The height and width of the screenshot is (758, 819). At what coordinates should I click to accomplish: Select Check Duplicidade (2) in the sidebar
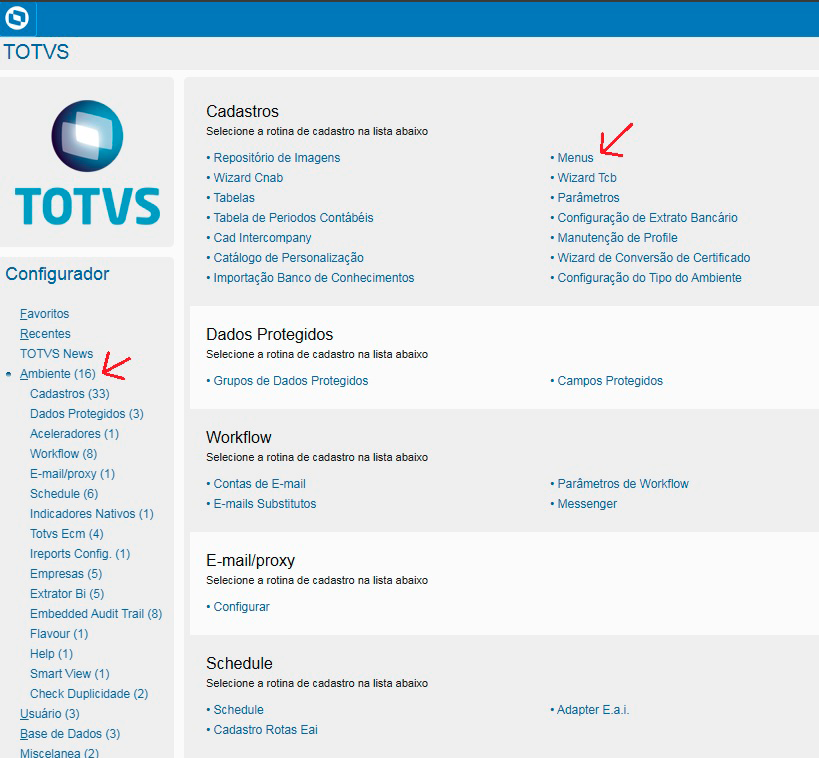[89, 694]
